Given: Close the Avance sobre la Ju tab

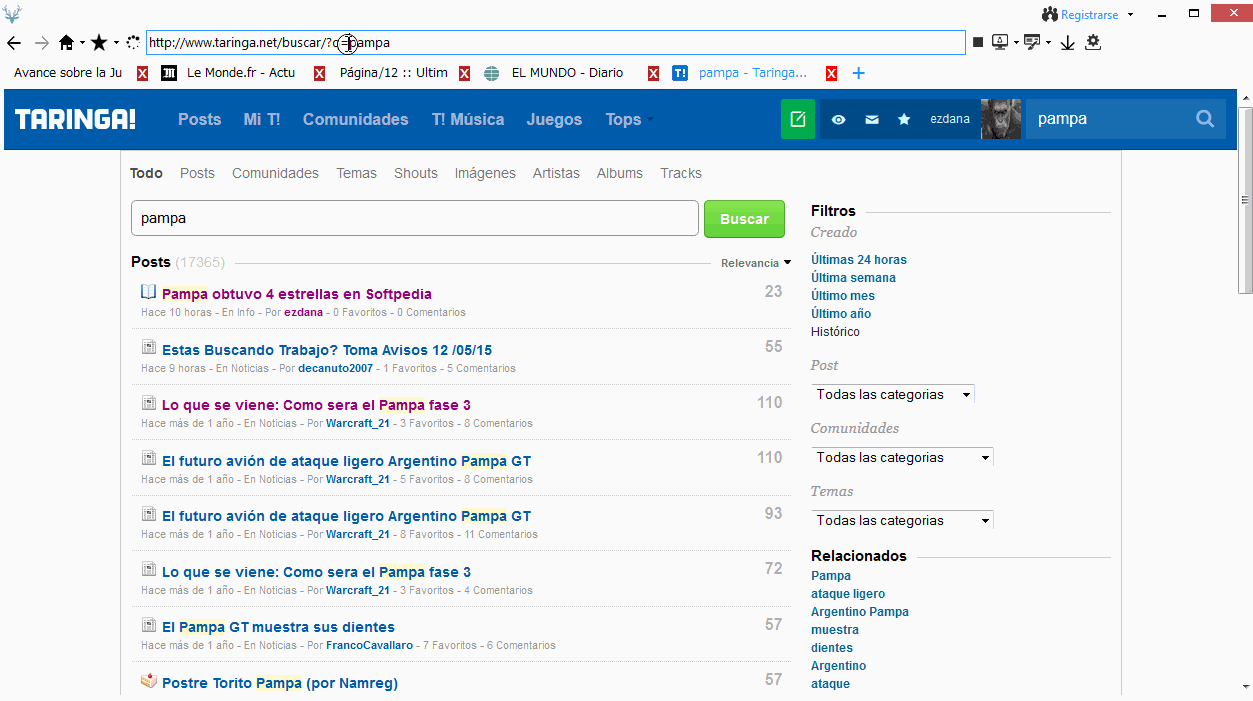Looking at the screenshot, I should tap(143, 73).
